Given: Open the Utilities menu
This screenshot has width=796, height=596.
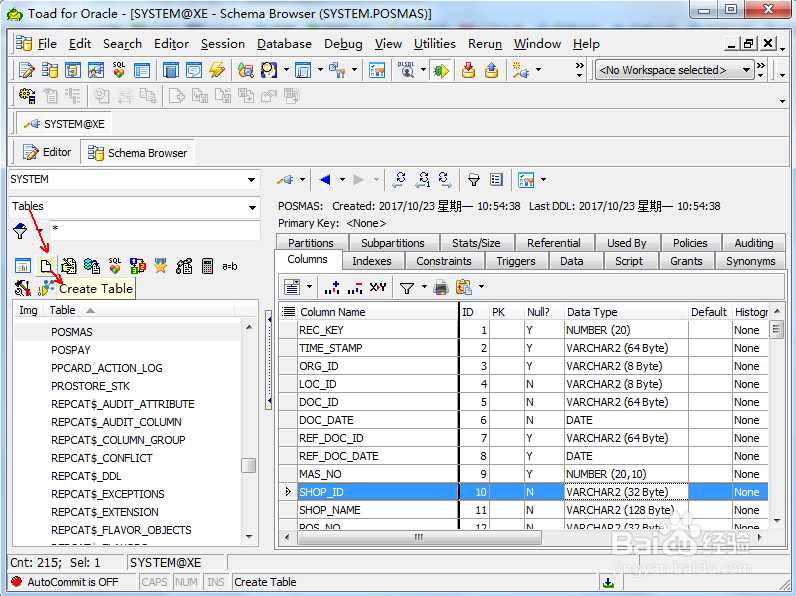Looking at the screenshot, I should click(x=435, y=44).
